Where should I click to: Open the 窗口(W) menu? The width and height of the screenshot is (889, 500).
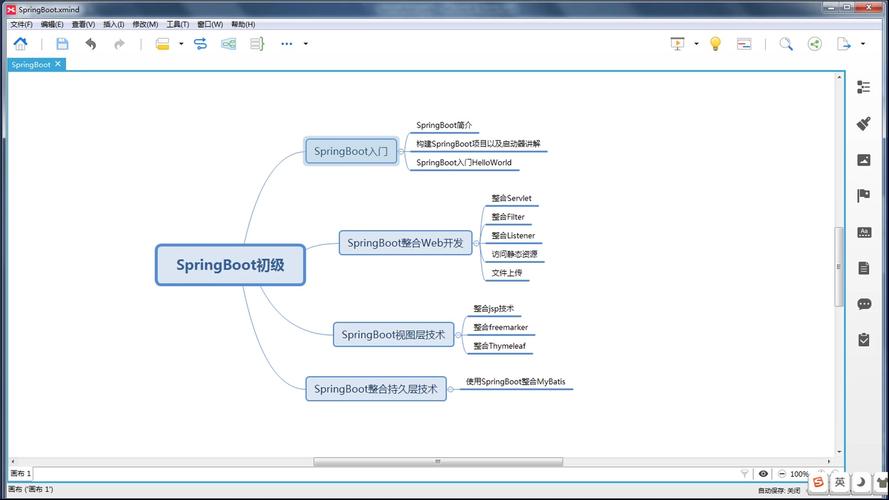(x=210, y=24)
